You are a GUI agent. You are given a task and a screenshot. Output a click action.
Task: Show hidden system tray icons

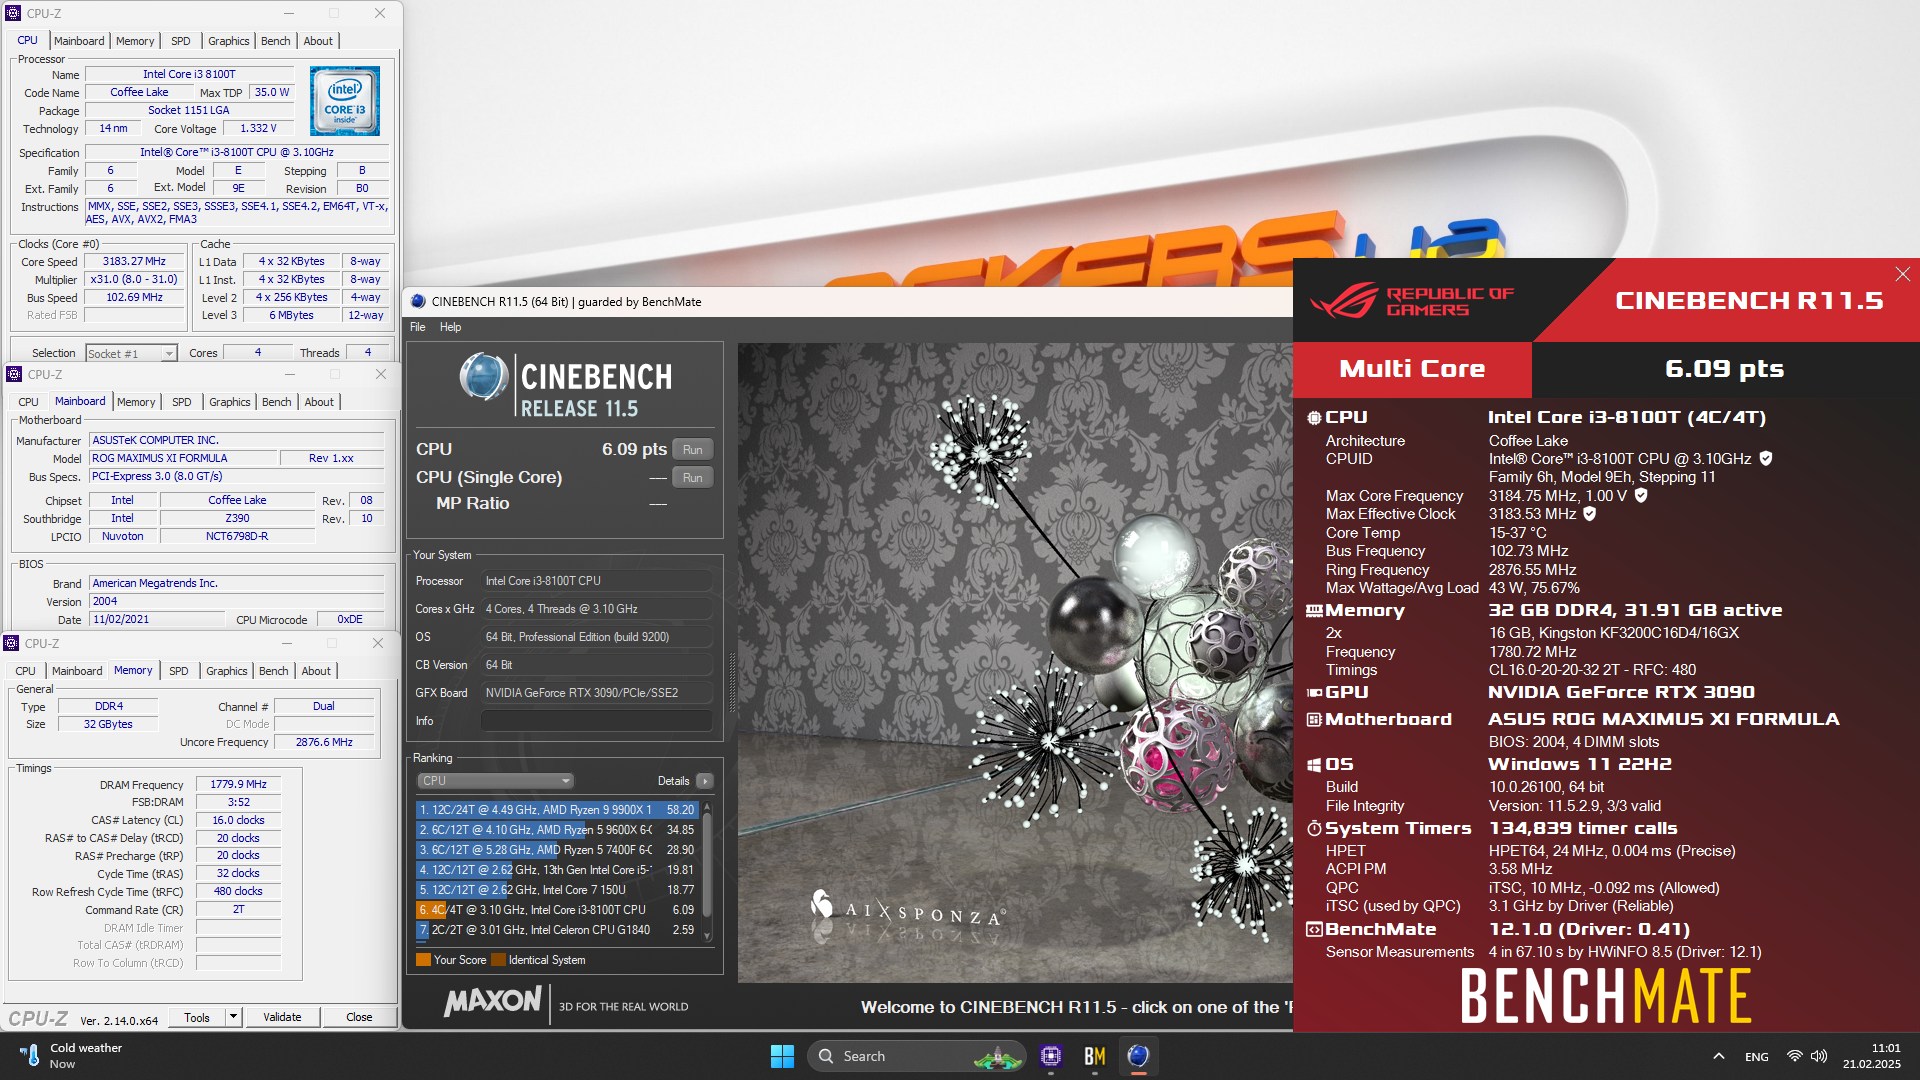pos(1718,1056)
